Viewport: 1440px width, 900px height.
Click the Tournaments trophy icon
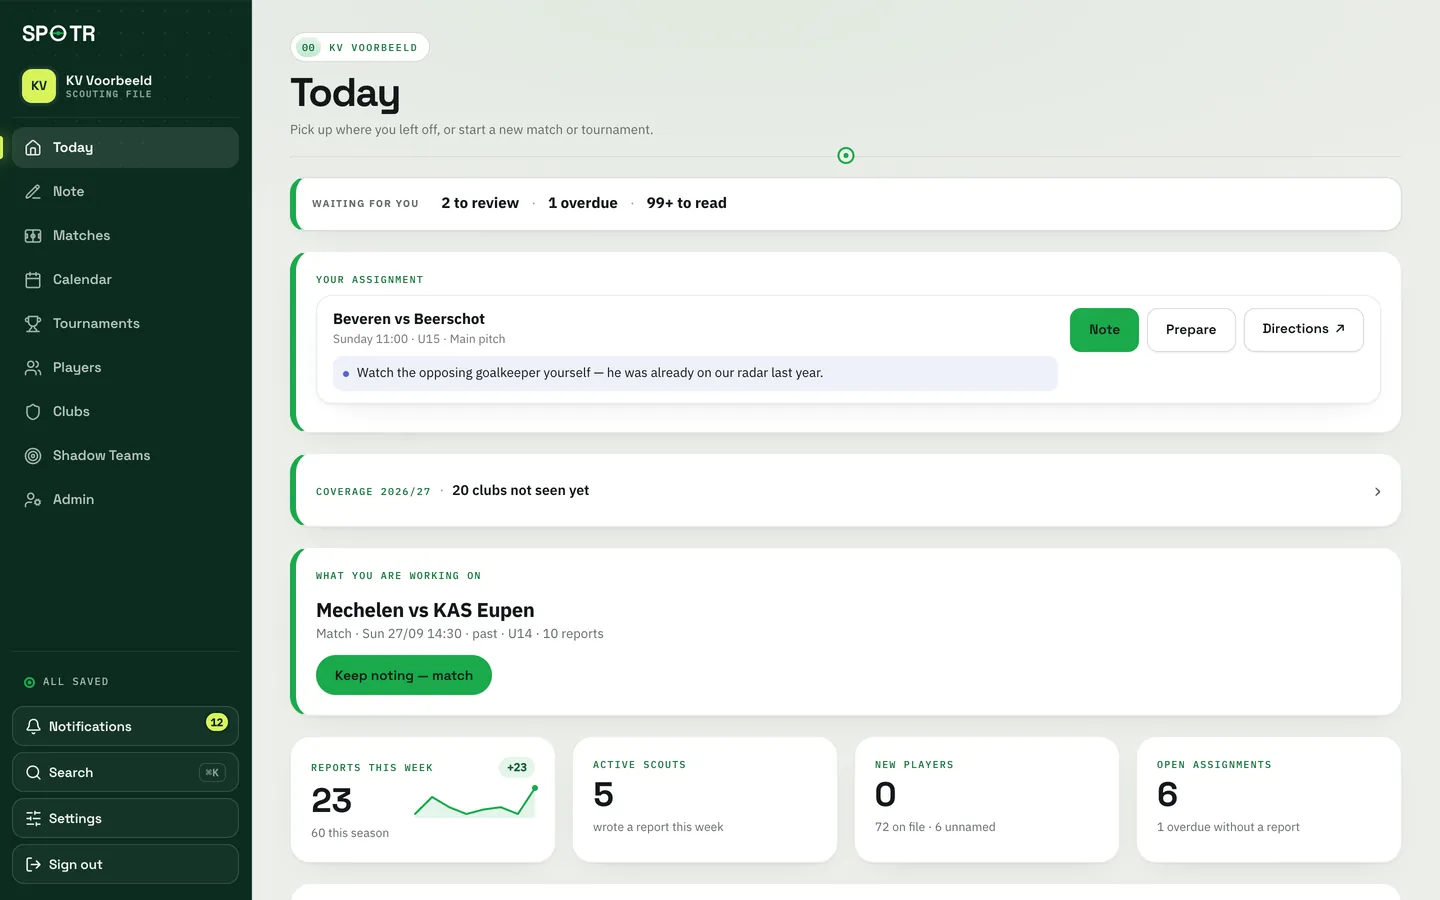[33, 324]
